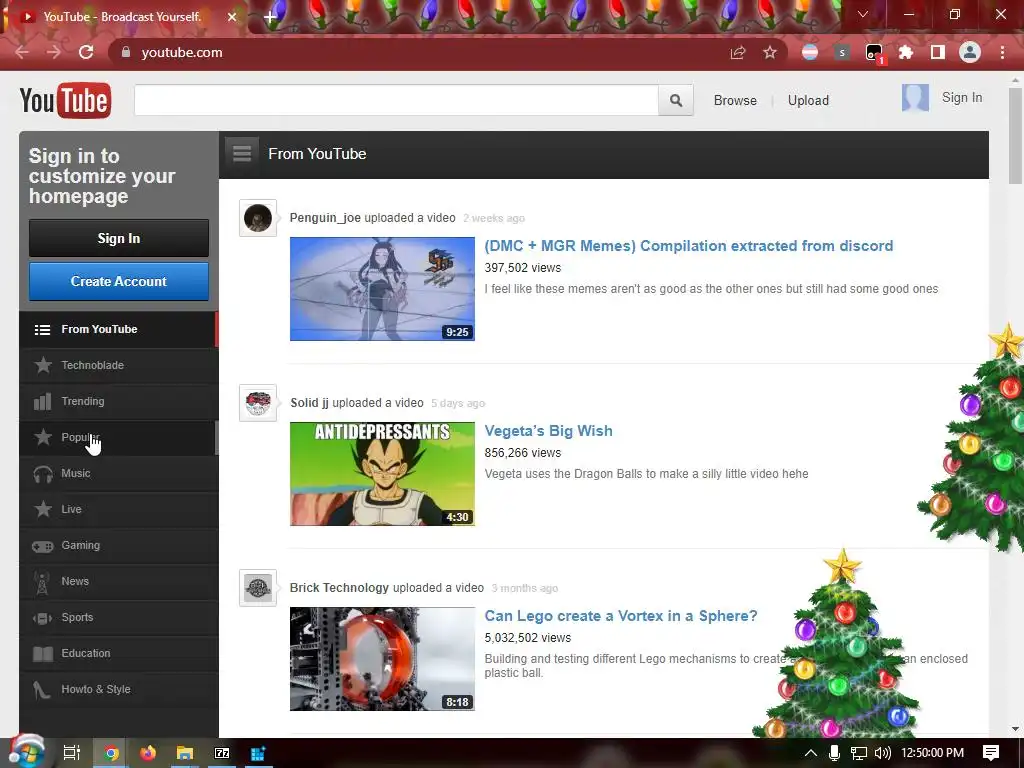The width and height of the screenshot is (1024, 768).
Task: Click Browse link in header
Action: click(735, 101)
